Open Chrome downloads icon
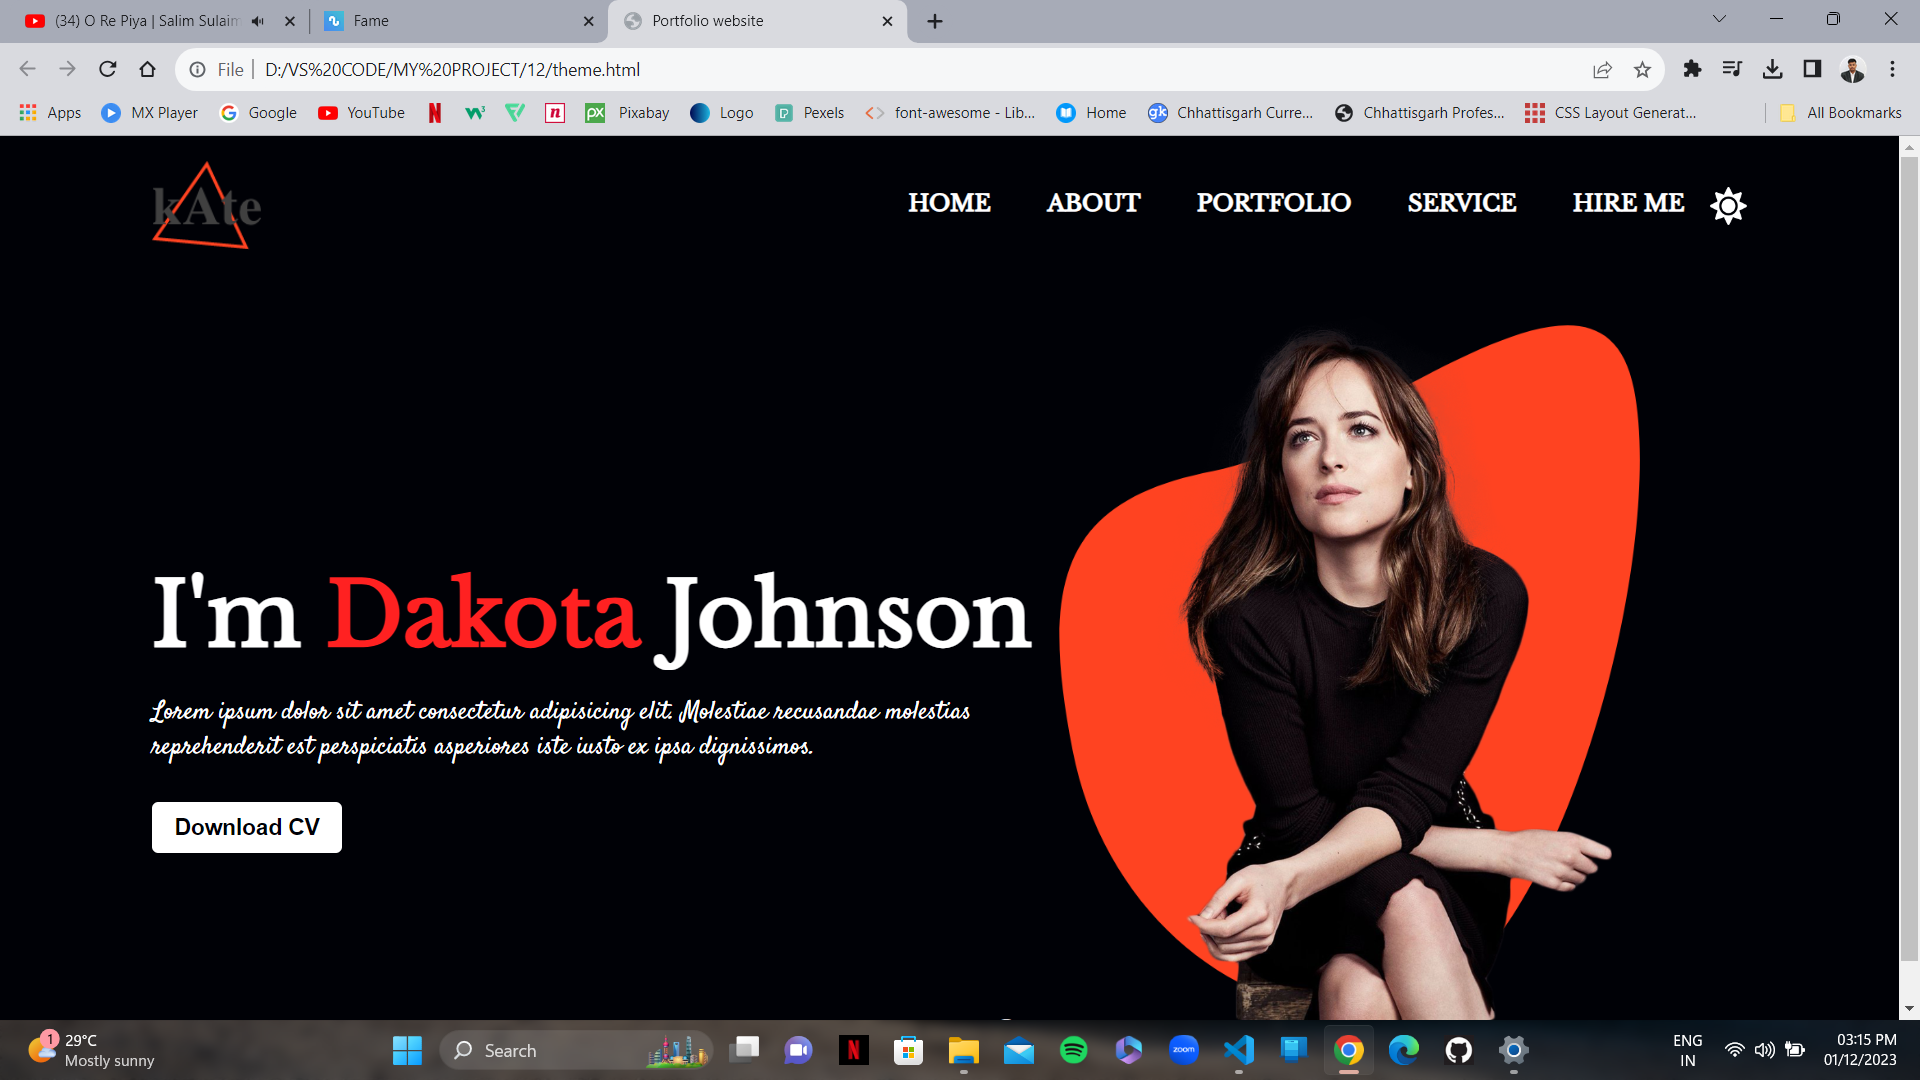This screenshot has width=1920, height=1080. pos(1772,69)
